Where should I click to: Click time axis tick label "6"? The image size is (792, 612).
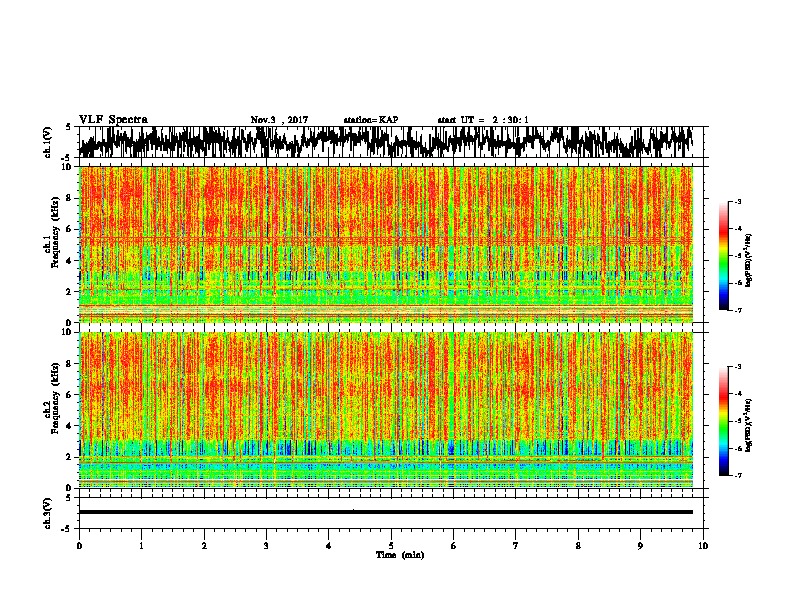tap(454, 546)
